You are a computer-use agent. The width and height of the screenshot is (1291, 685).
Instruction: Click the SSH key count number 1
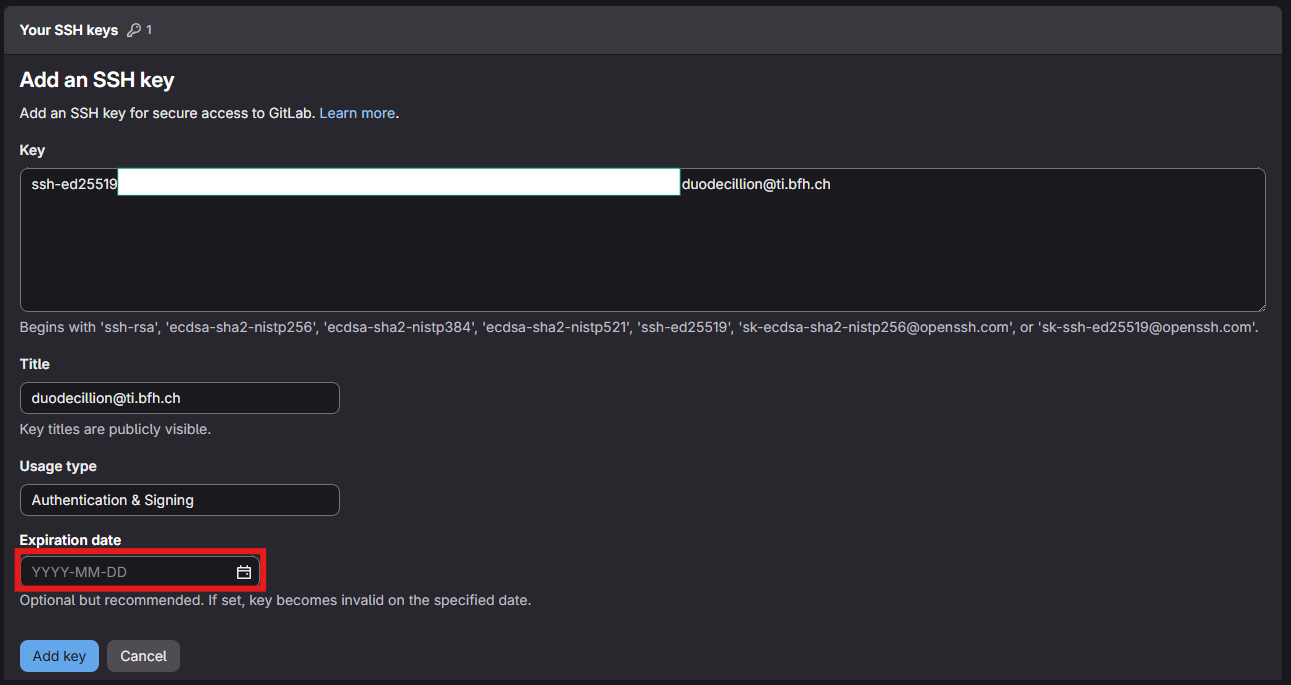149,30
